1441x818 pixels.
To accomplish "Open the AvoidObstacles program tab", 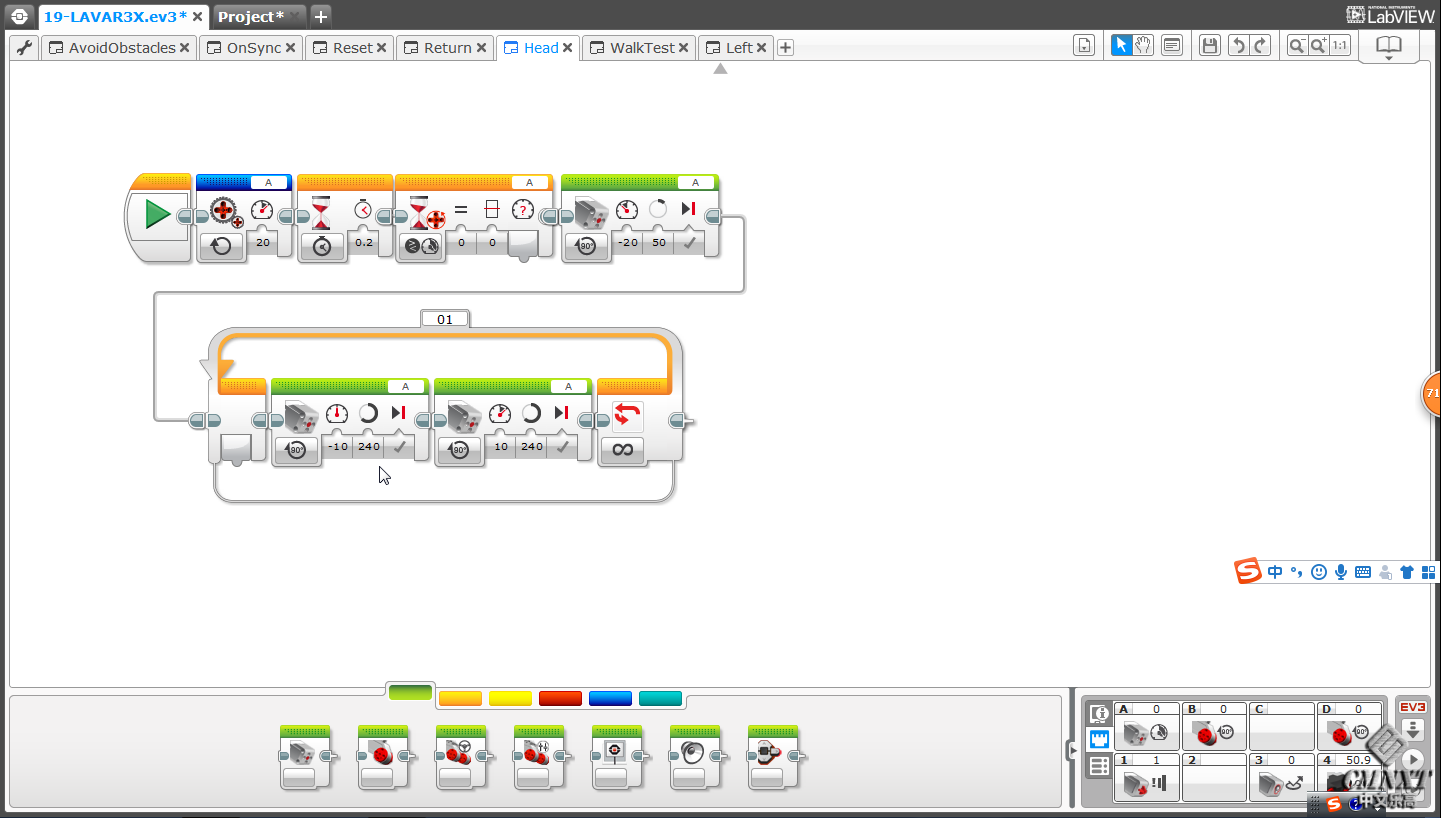I will [x=121, y=48].
